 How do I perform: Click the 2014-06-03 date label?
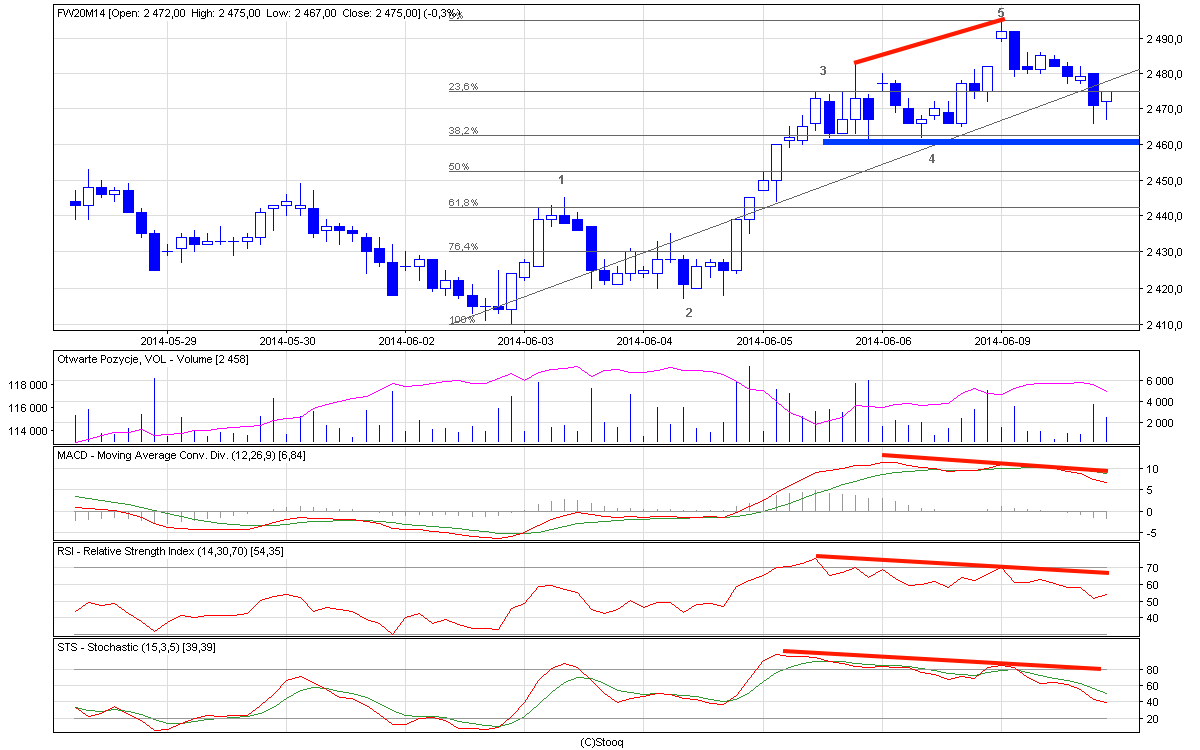[x=525, y=341]
